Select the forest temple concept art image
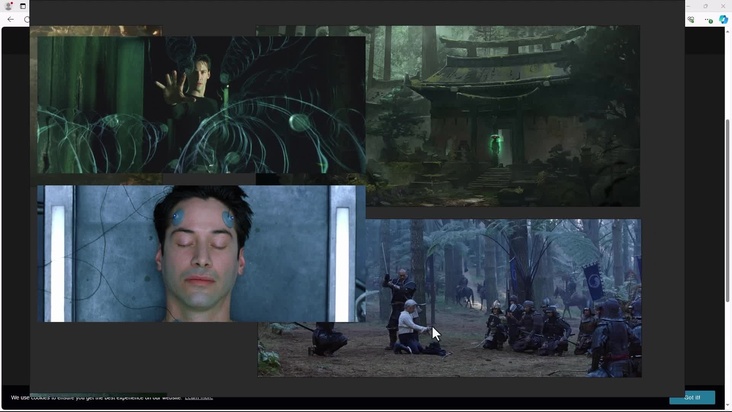 [503, 116]
